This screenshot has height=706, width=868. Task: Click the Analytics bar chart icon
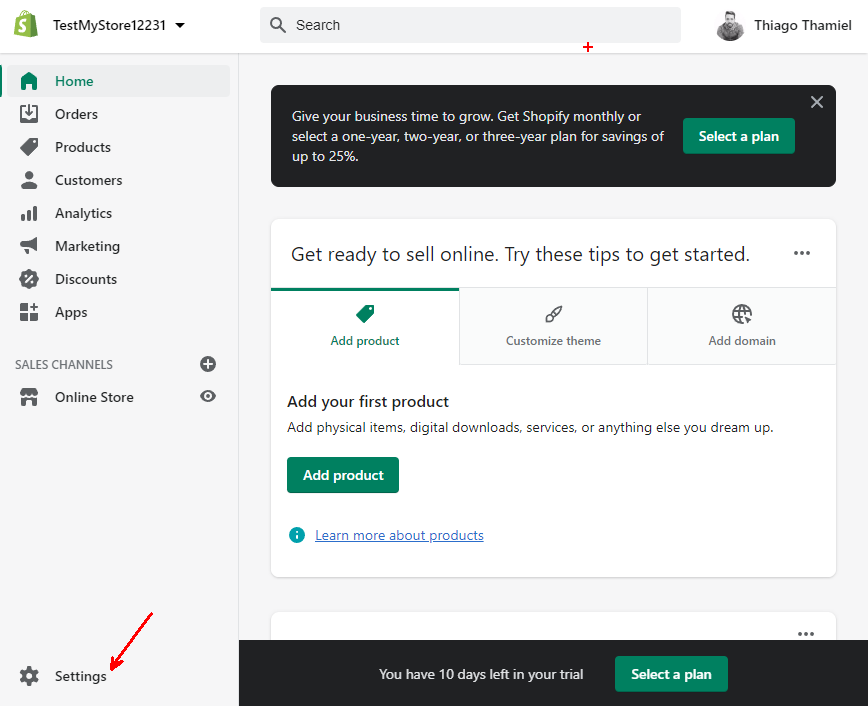click(x=29, y=213)
